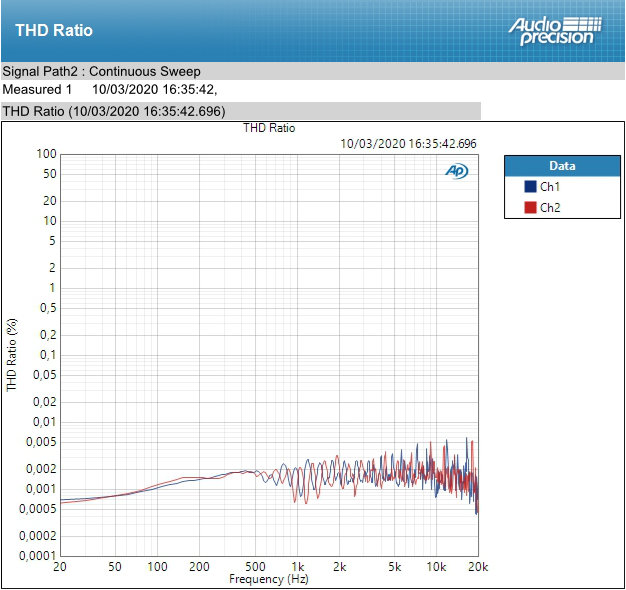626x590 pixels.
Task: Click the THD Ratio title above the graph
Action: click(269, 128)
